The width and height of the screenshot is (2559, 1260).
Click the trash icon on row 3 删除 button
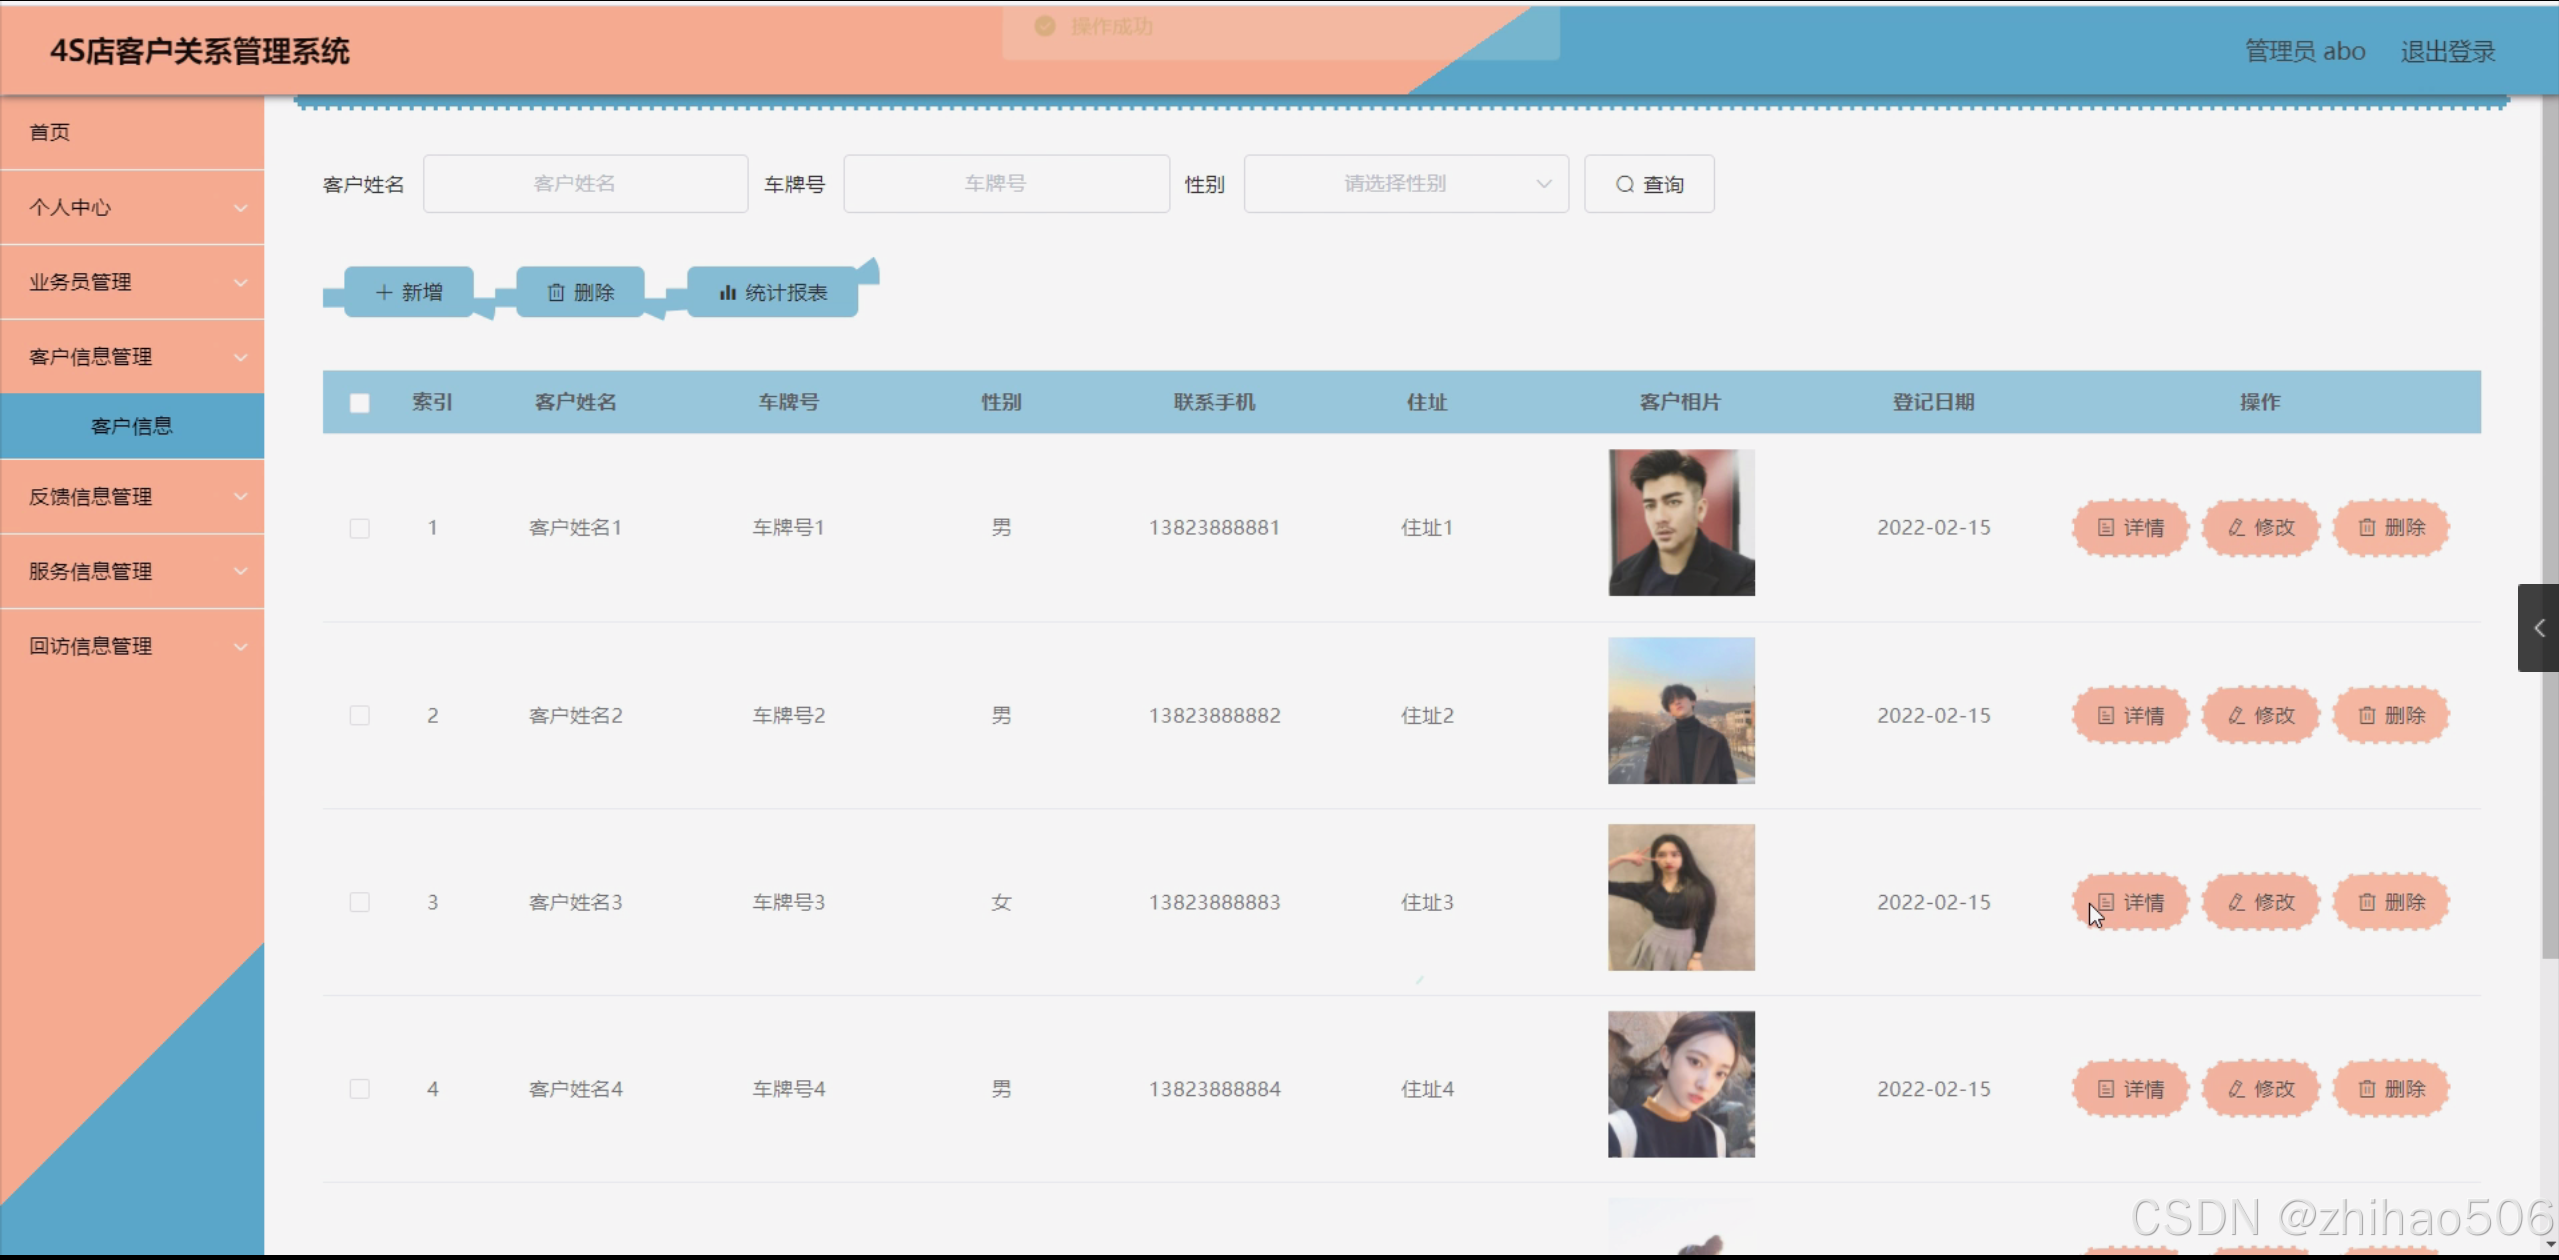click(2366, 901)
